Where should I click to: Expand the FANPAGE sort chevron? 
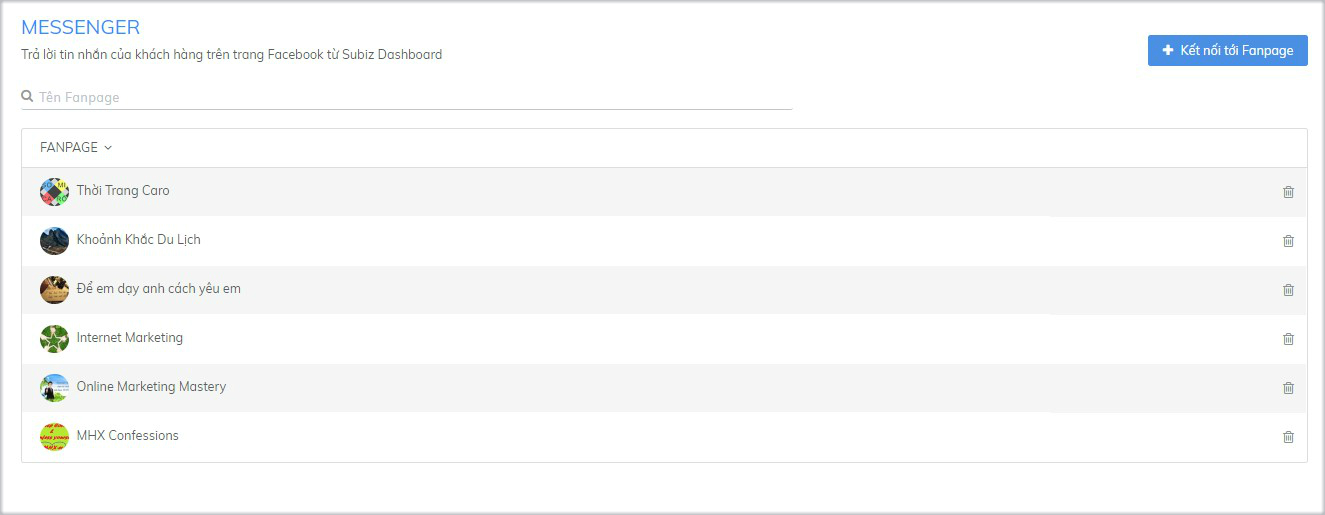pos(108,148)
